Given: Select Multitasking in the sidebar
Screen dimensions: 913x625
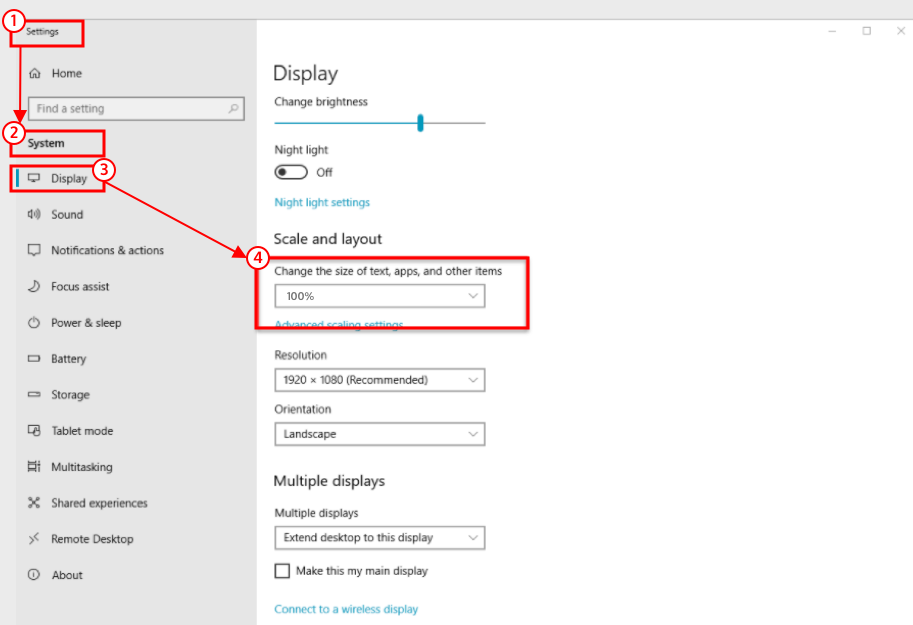Looking at the screenshot, I should coord(81,467).
